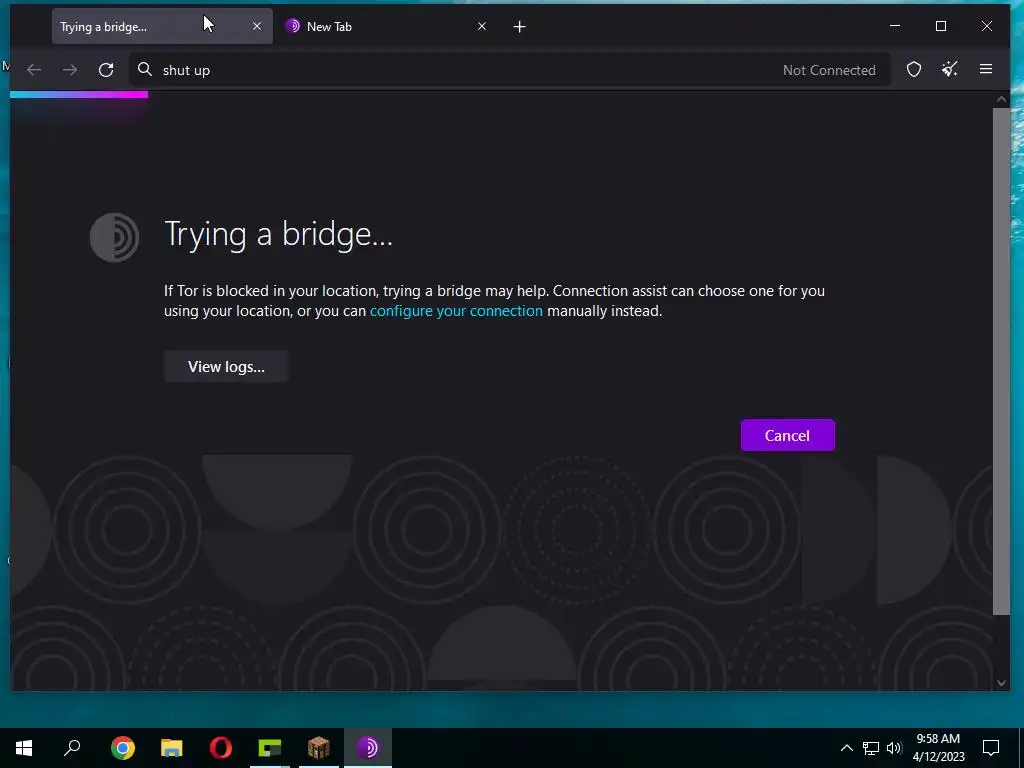
Task: Click the Tor Browser taskbar icon
Action: point(368,748)
